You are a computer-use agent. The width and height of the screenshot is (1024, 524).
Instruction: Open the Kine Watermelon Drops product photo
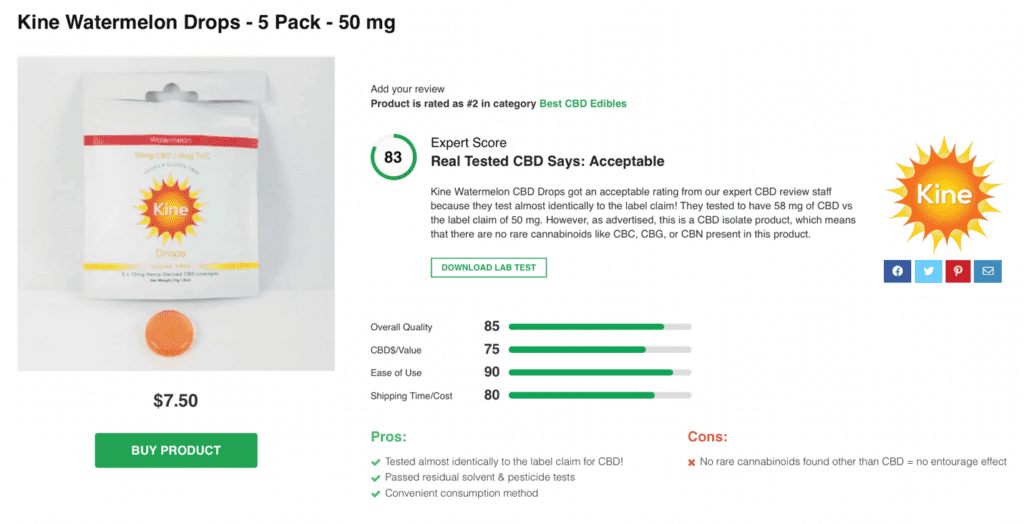176,214
